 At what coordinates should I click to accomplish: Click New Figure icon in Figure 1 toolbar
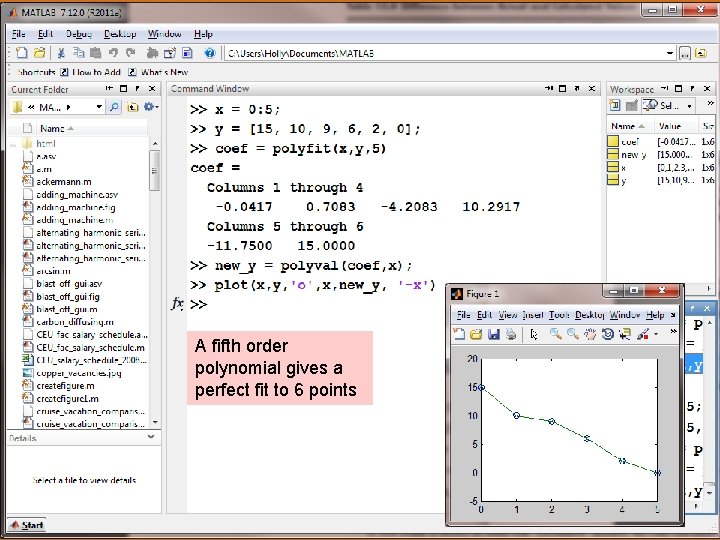click(x=459, y=334)
